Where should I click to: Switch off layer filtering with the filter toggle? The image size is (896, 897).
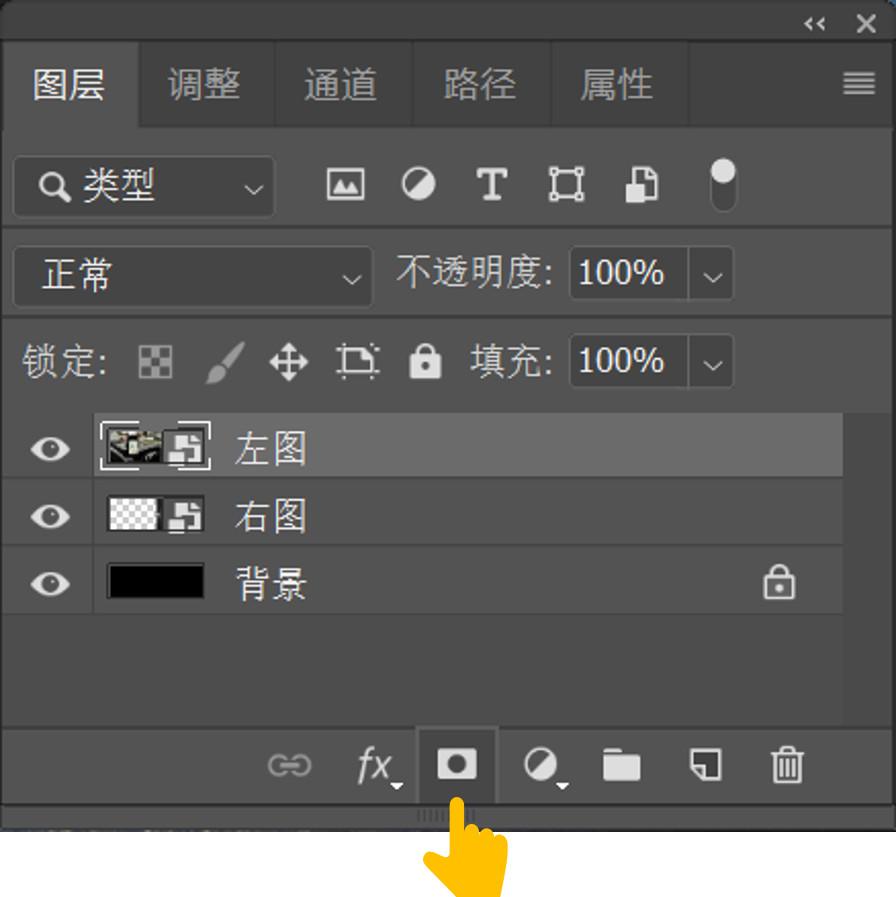point(722,185)
